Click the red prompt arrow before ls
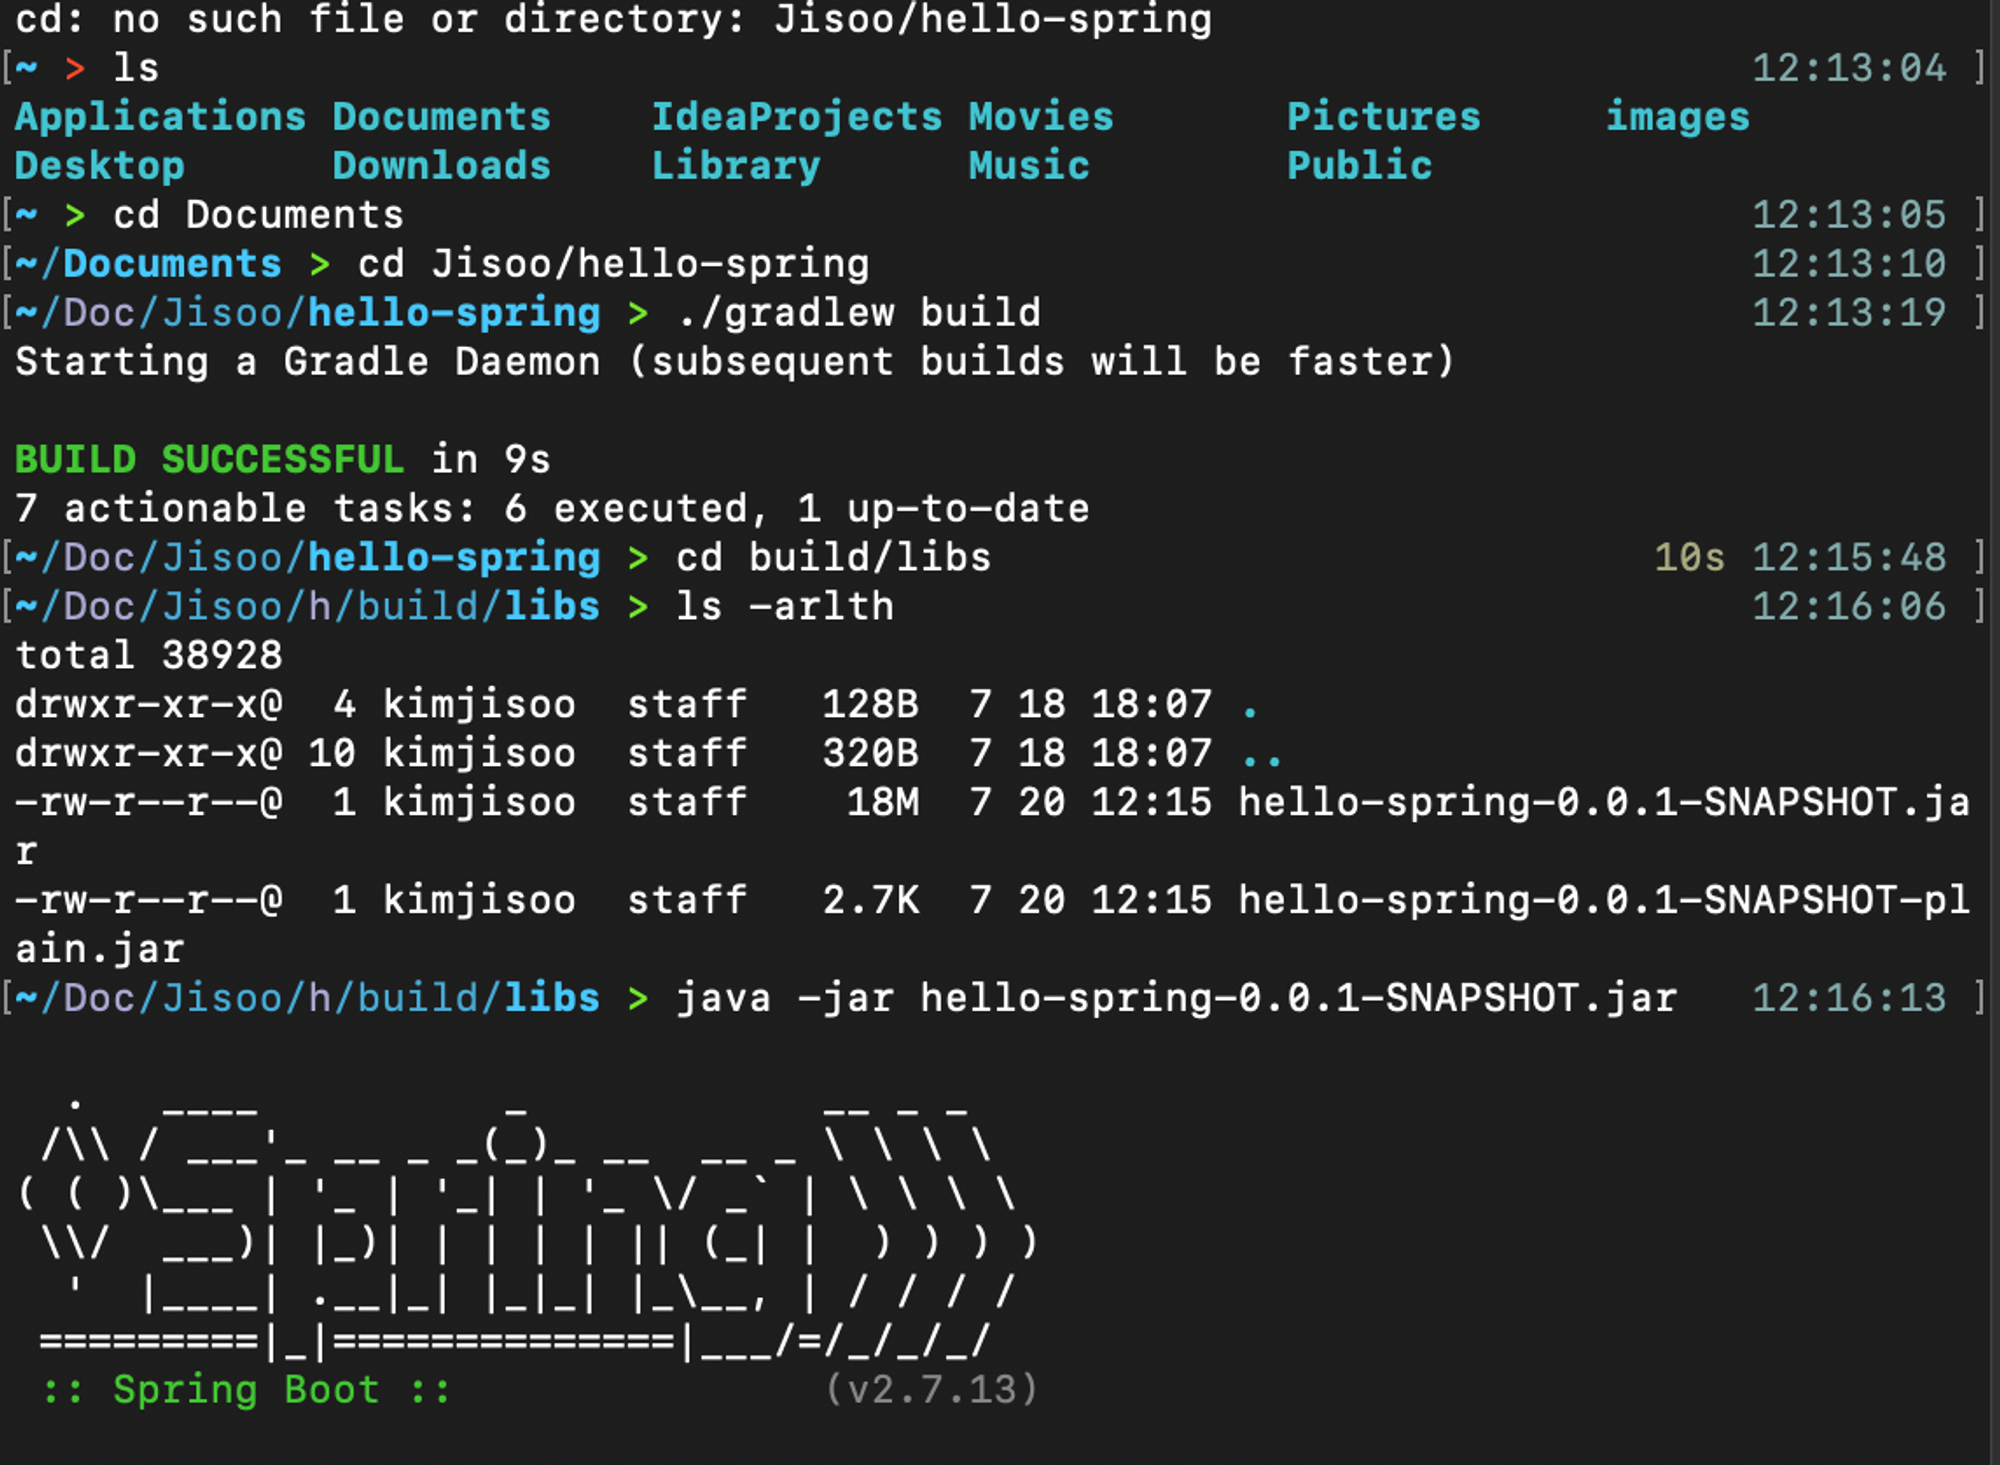This screenshot has width=2000, height=1465. 74,68
